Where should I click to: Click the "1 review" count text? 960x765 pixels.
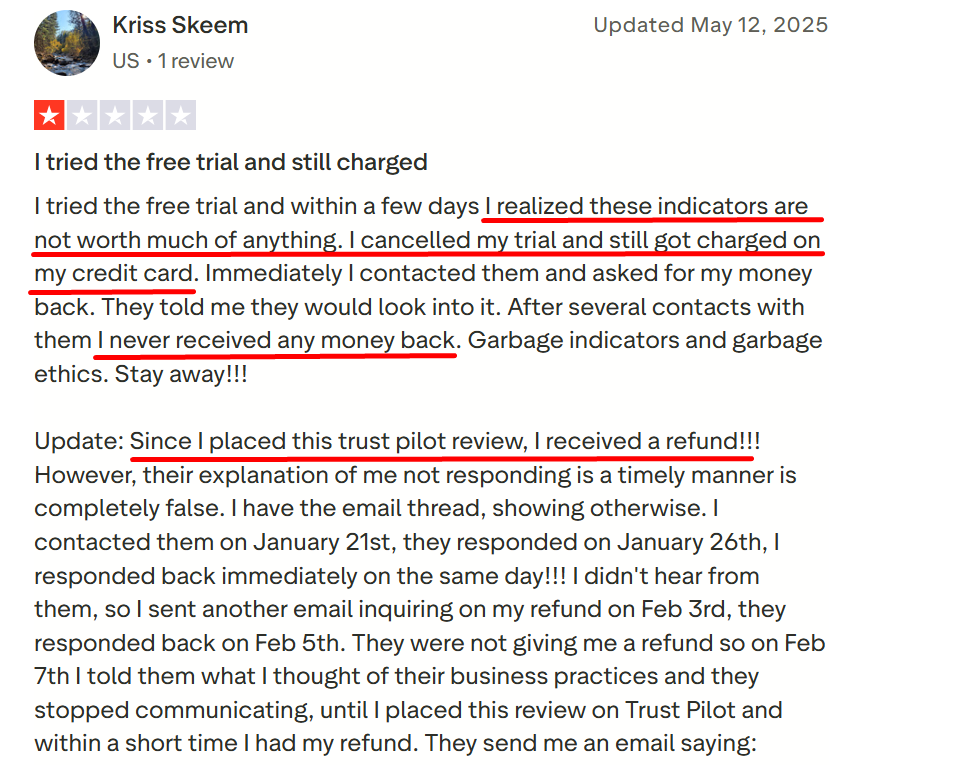point(196,61)
